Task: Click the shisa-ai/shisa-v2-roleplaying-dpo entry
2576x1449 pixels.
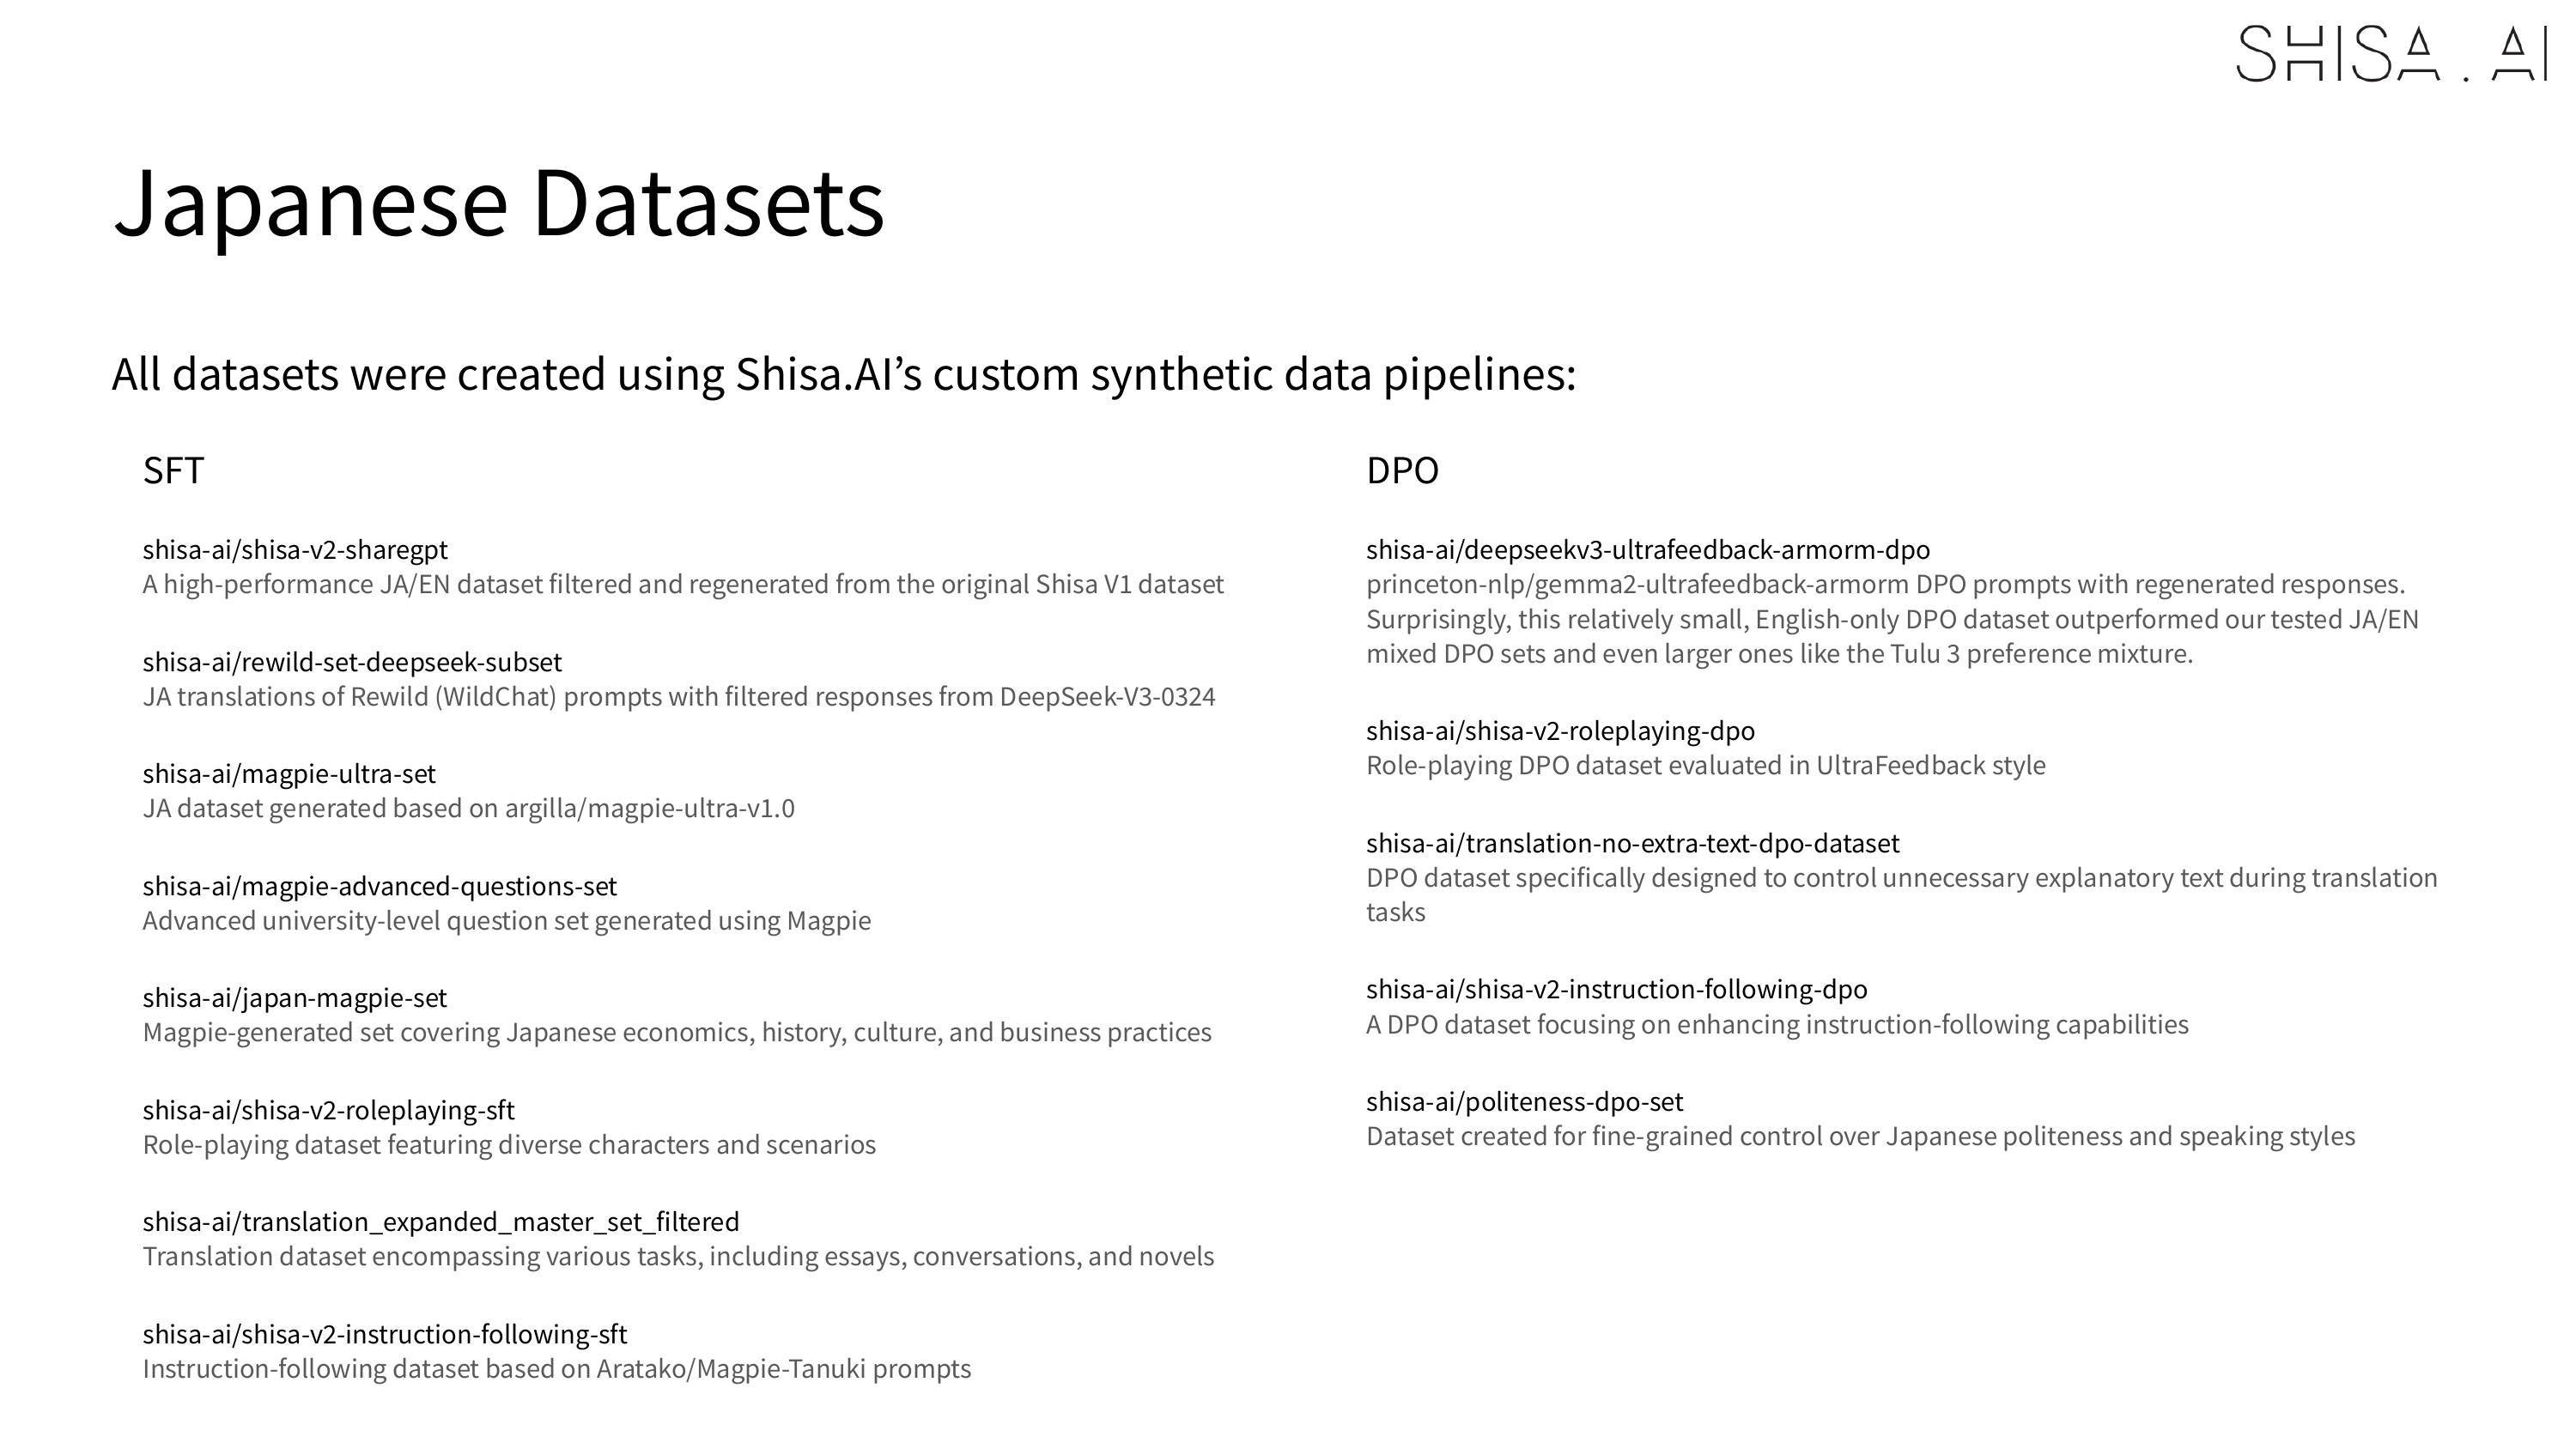Action: (1560, 730)
